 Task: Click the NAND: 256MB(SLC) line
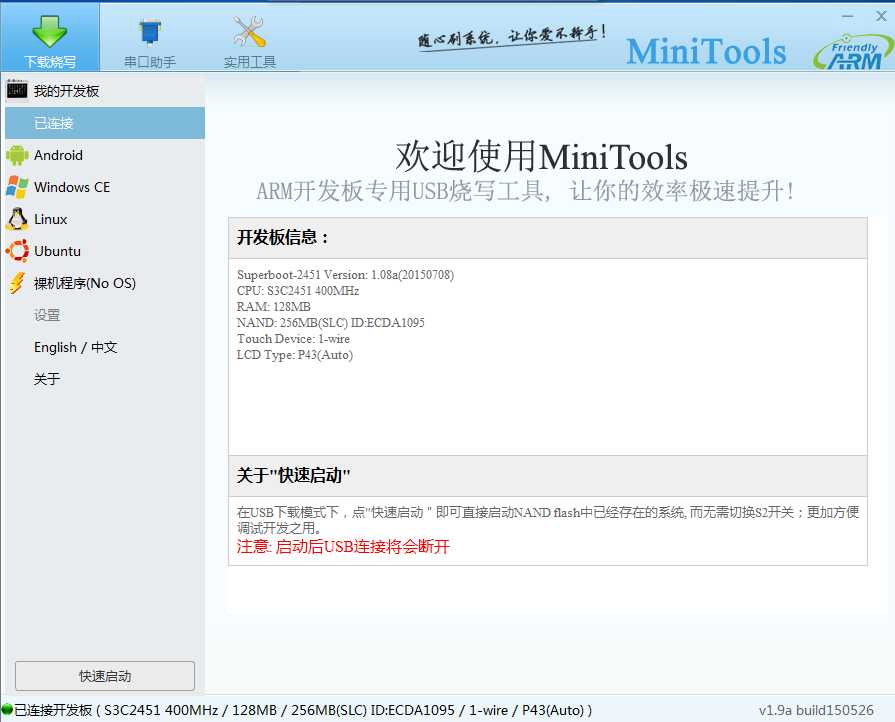(330, 322)
